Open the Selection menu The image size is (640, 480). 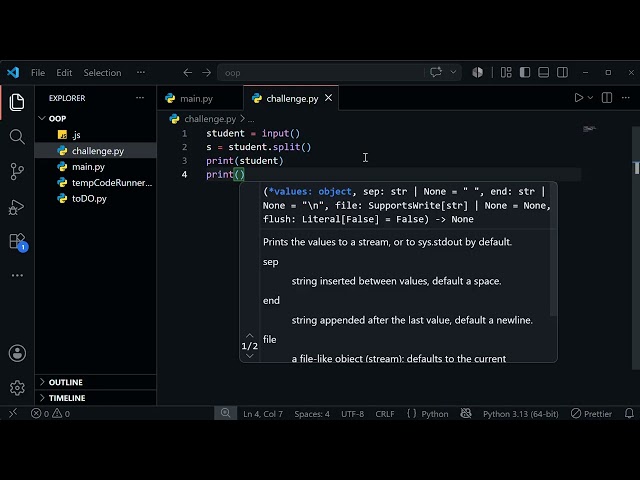pyautogui.click(x=102, y=73)
